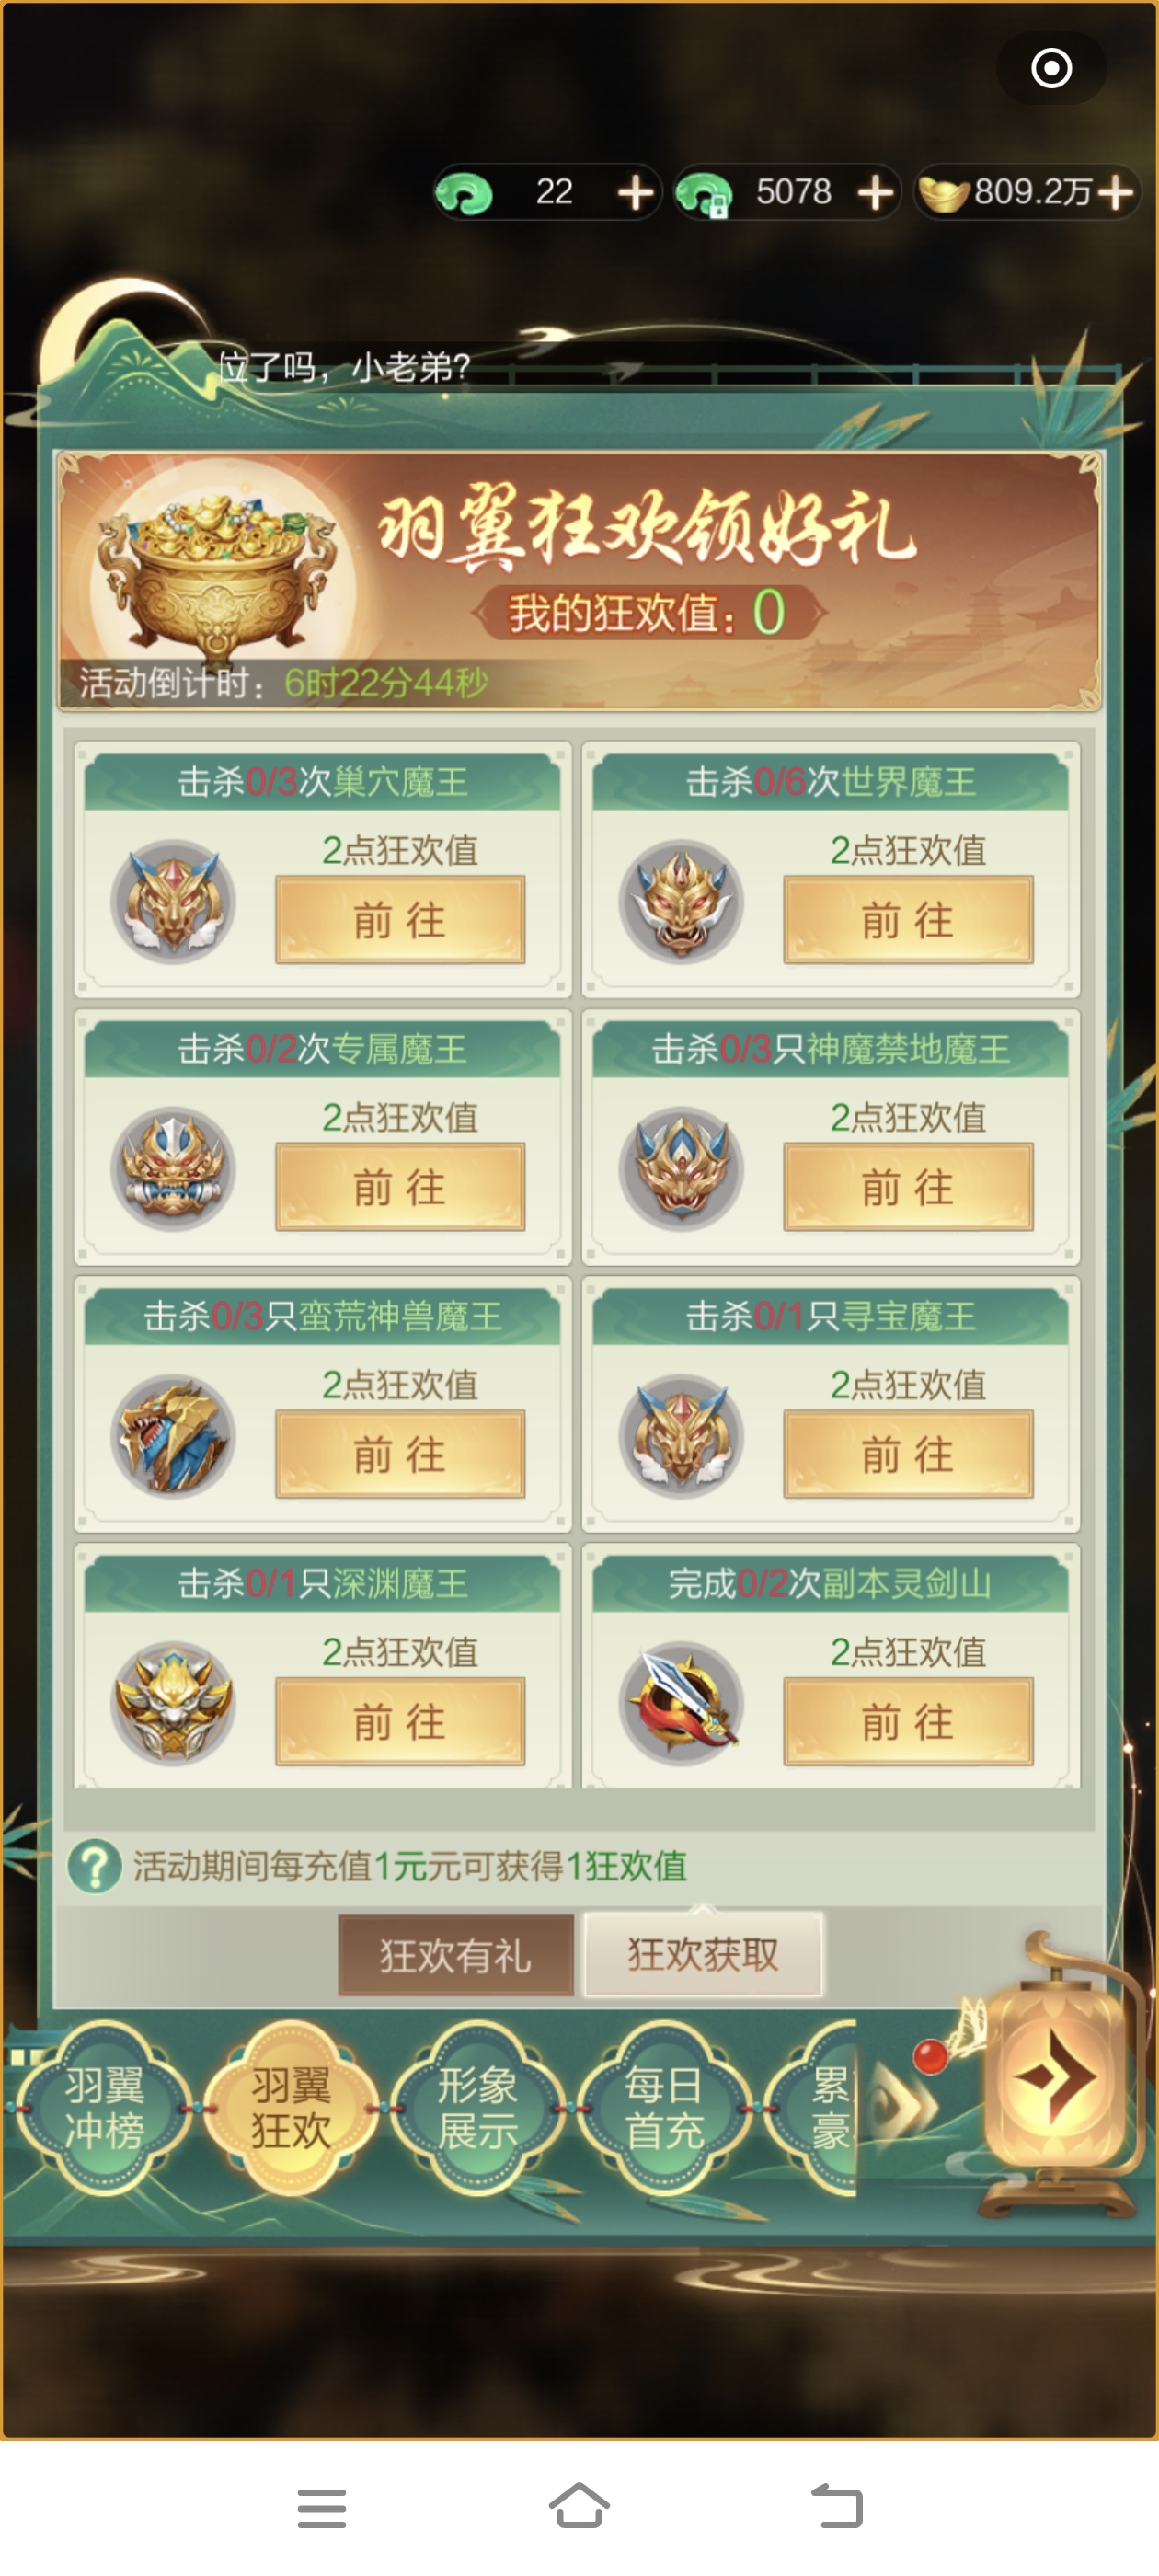This screenshot has width=1159, height=2576.
Task: Open the 形象展示 activity
Action: click(477, 2107)
